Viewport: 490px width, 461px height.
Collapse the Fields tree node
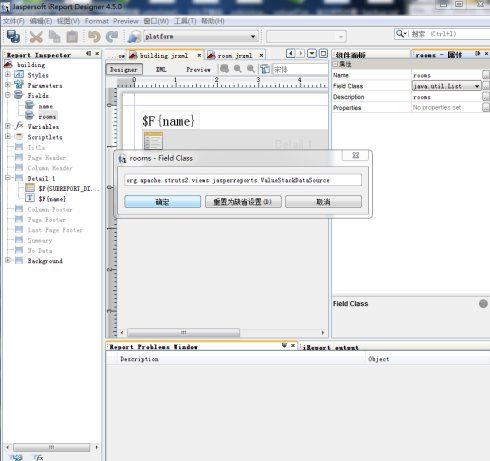click(8, 95)
